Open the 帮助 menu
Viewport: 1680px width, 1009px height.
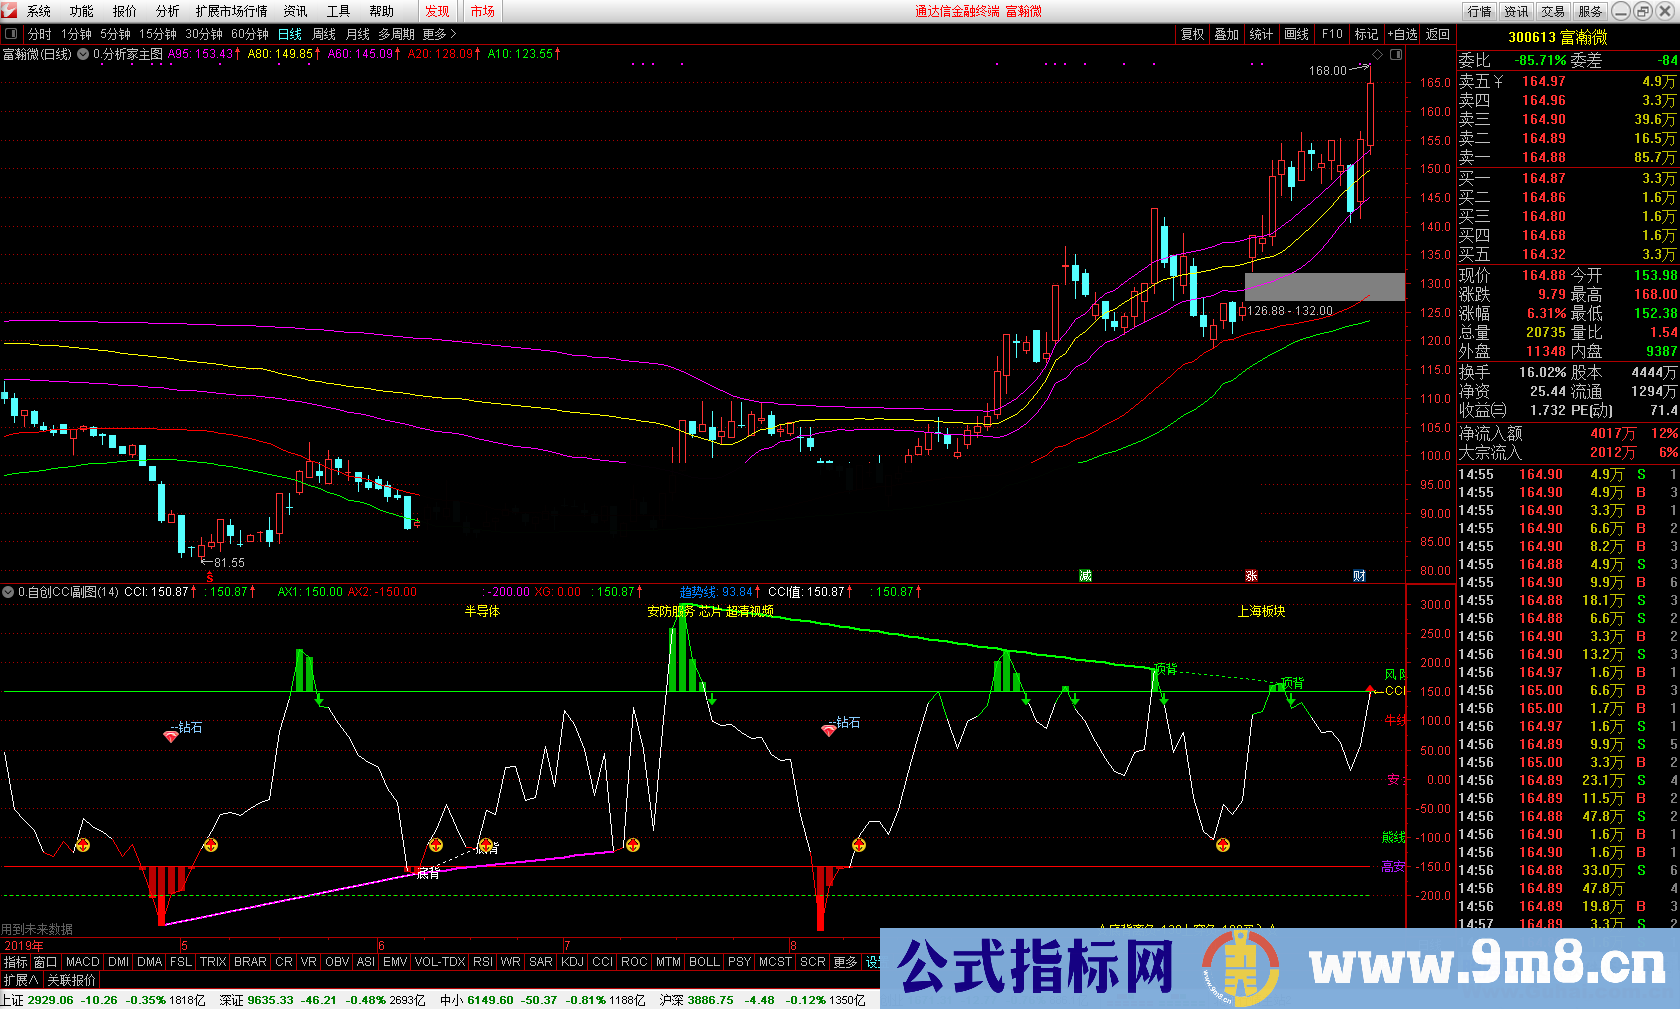pyautogui.click(x=381, y=11)
